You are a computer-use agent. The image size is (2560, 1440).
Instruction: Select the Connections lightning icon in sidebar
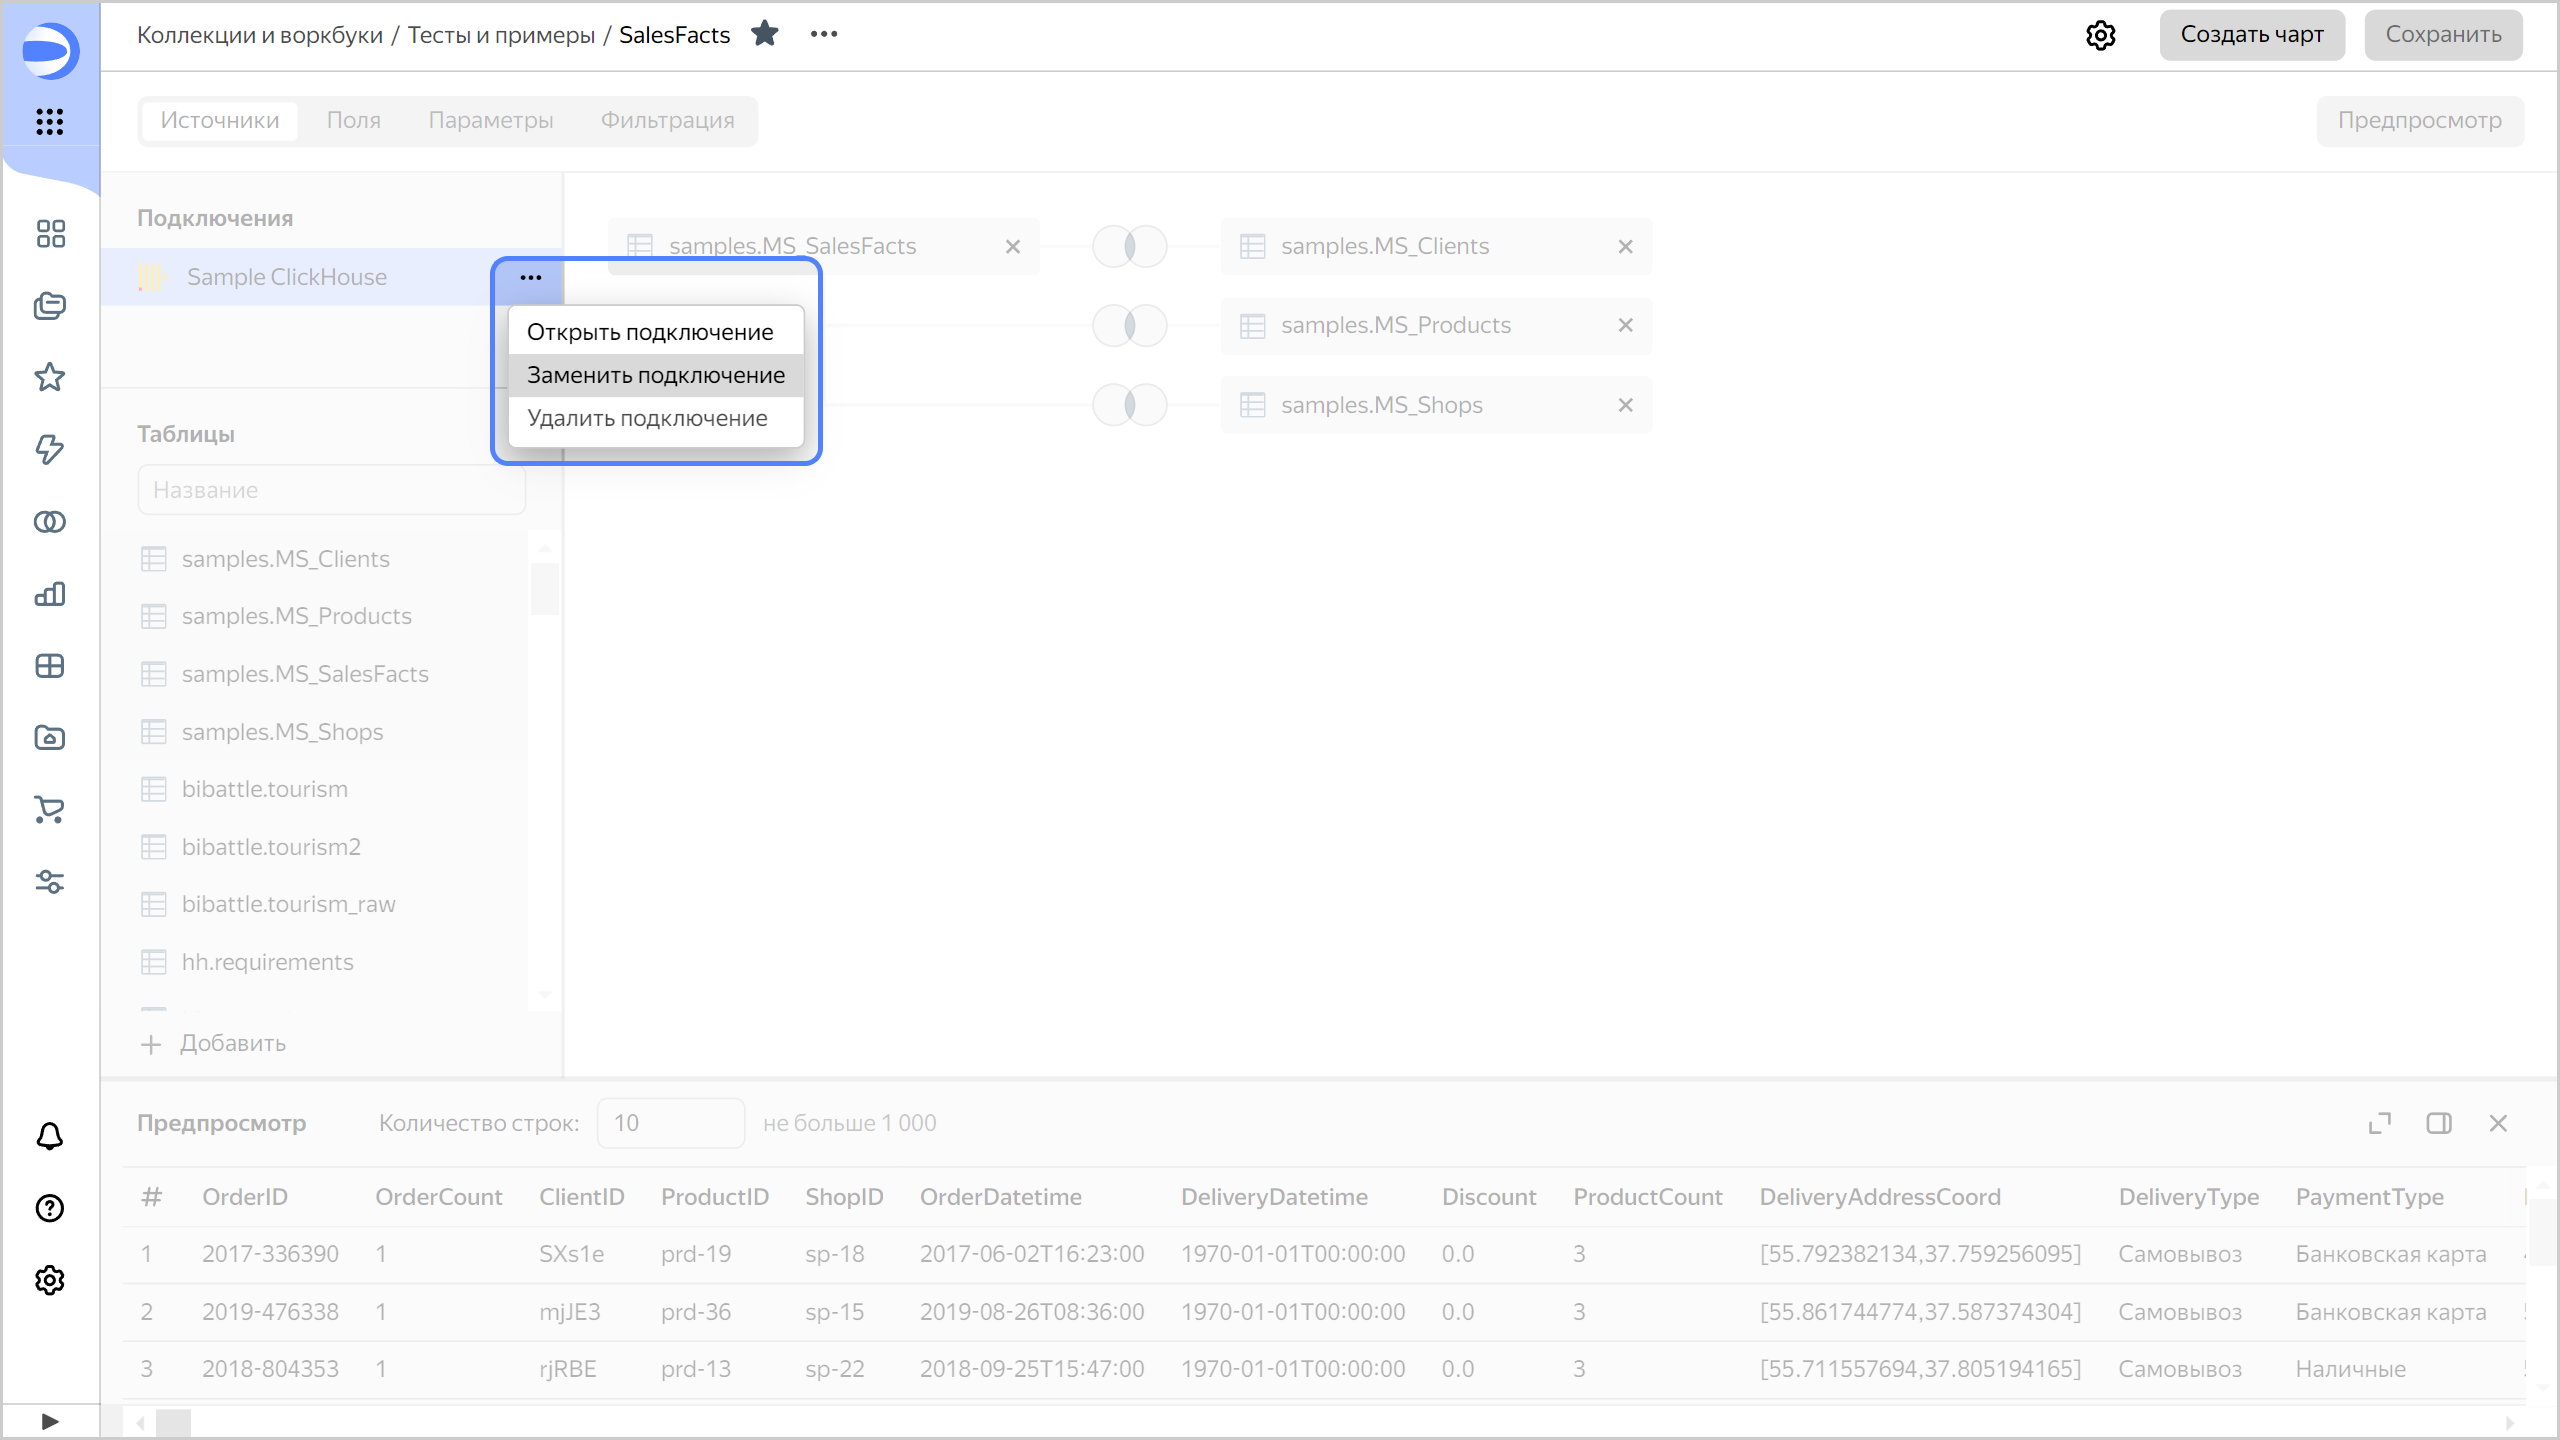coord(49,450)
